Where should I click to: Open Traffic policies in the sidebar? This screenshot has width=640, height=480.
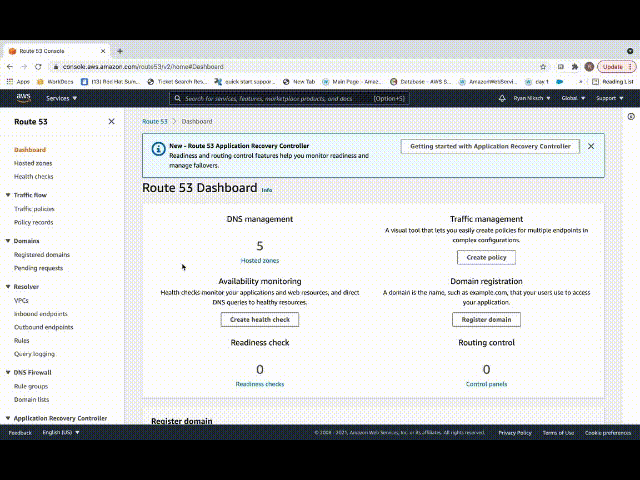click(34, 209)
